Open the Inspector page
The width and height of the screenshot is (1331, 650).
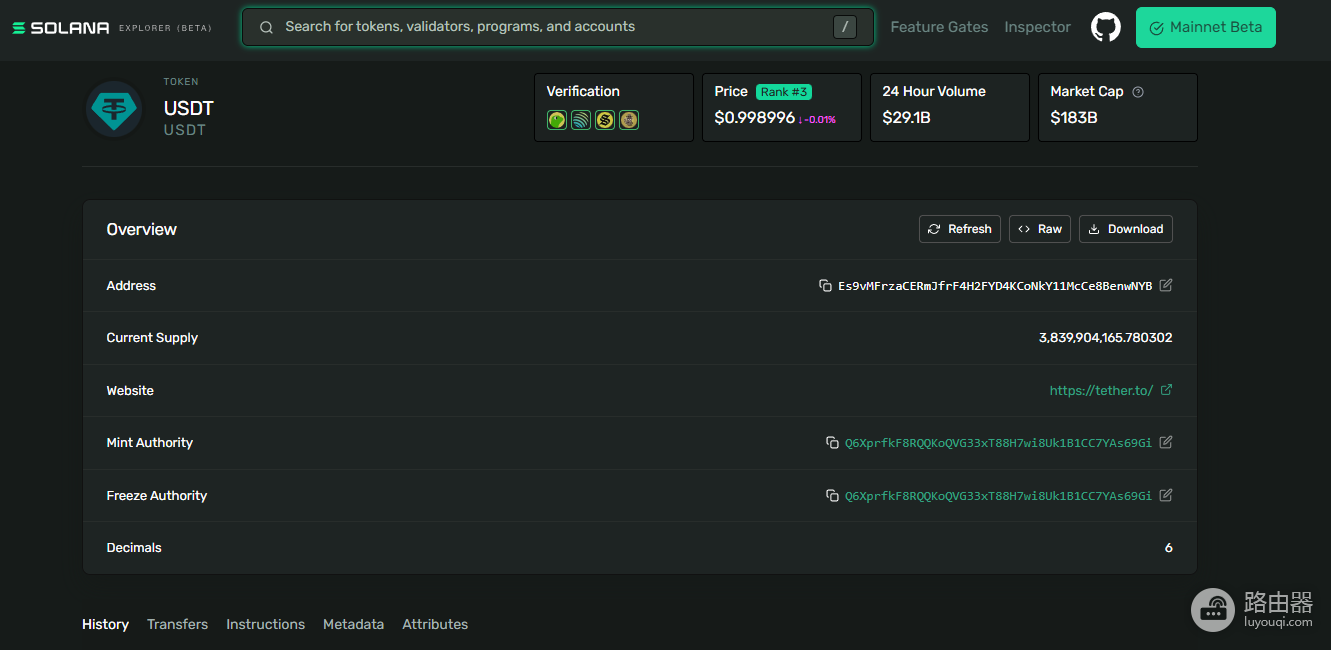[1037, 27]
